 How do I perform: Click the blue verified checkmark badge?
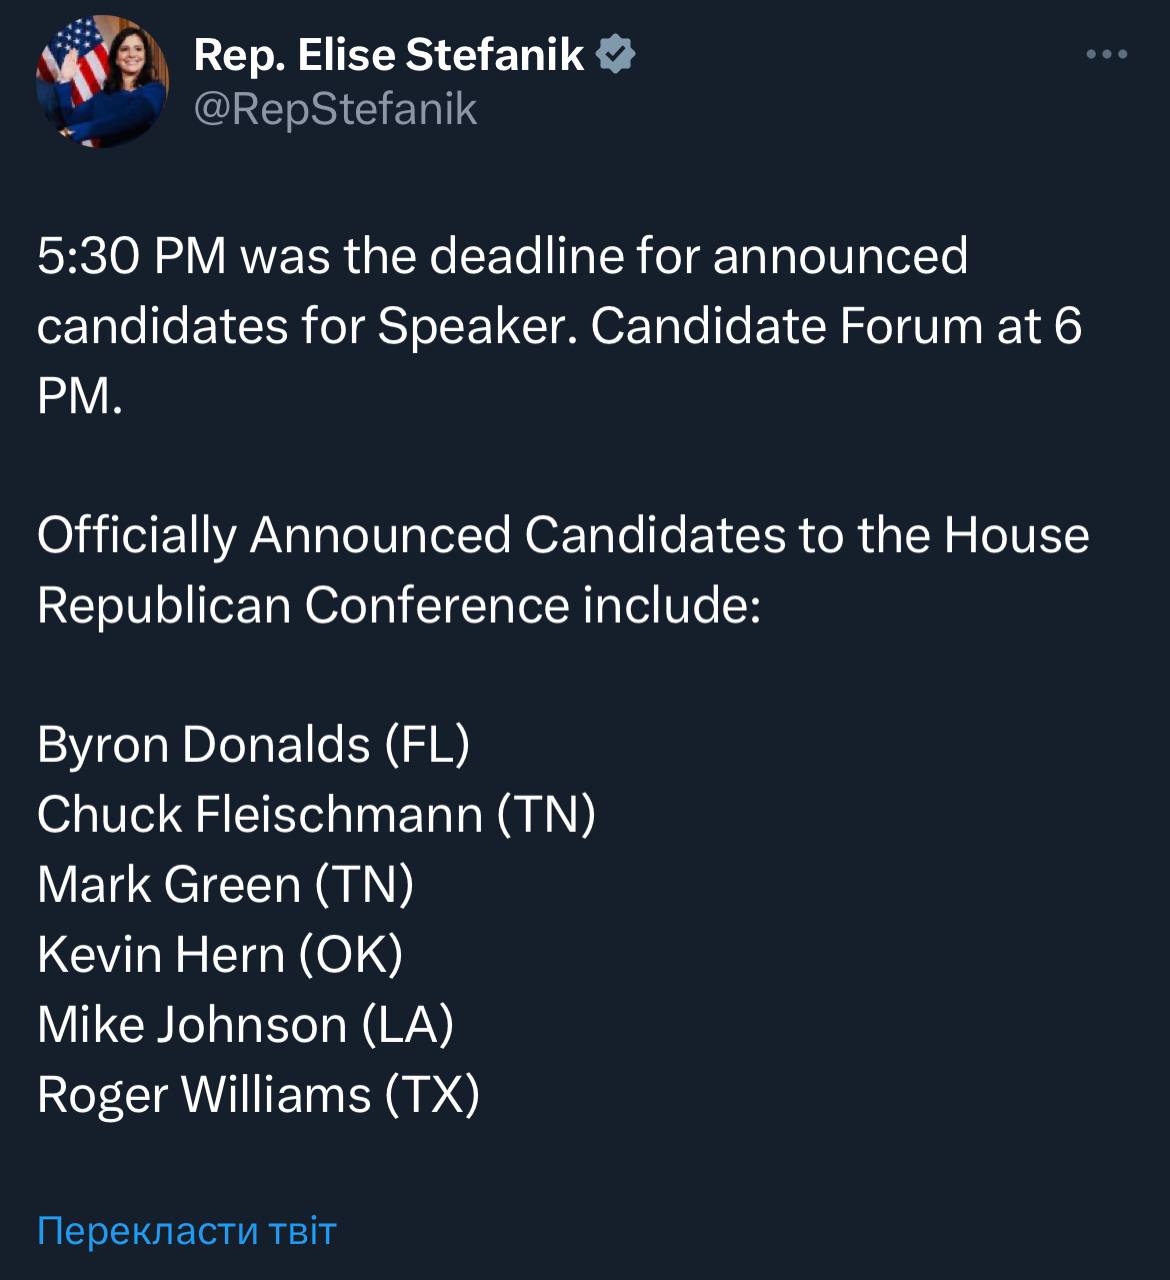tap(616, 54)
